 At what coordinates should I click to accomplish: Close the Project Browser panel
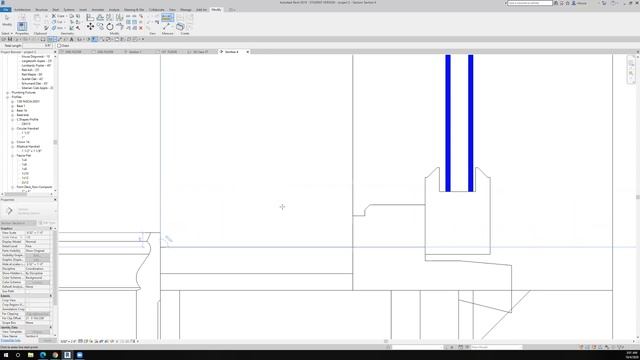pos(55,52)
